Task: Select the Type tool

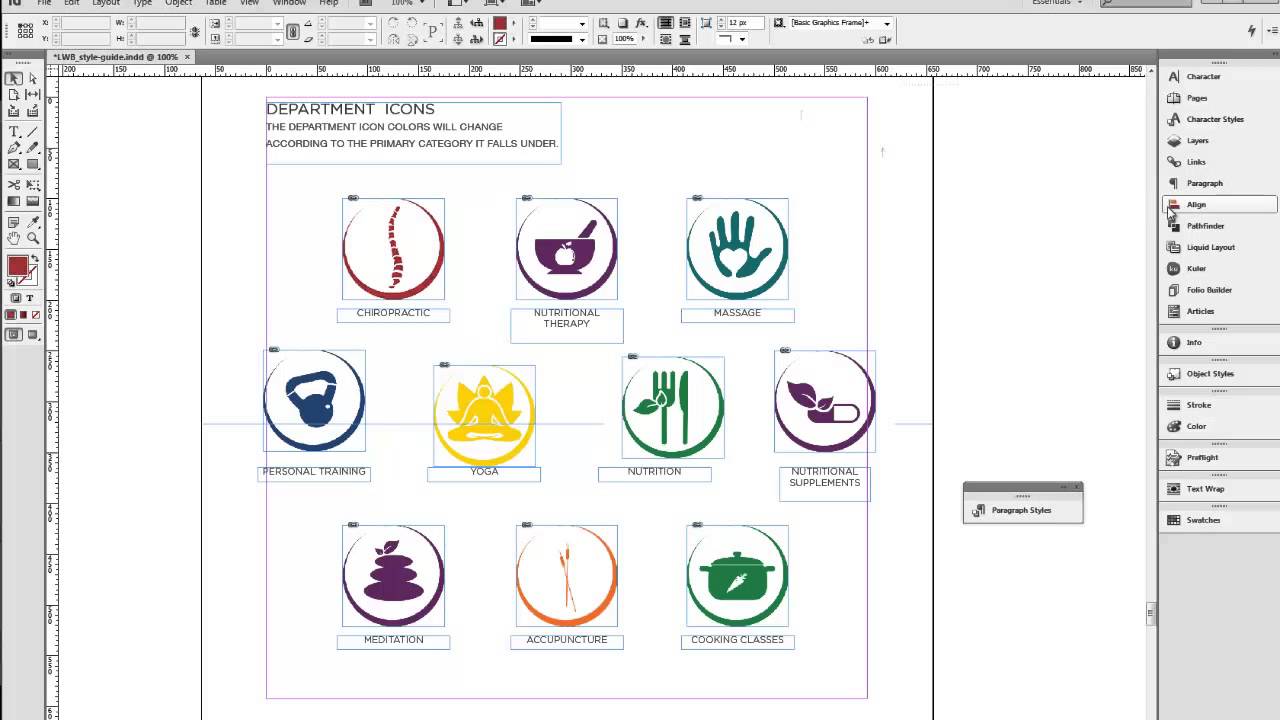Action: coord(14,132)
